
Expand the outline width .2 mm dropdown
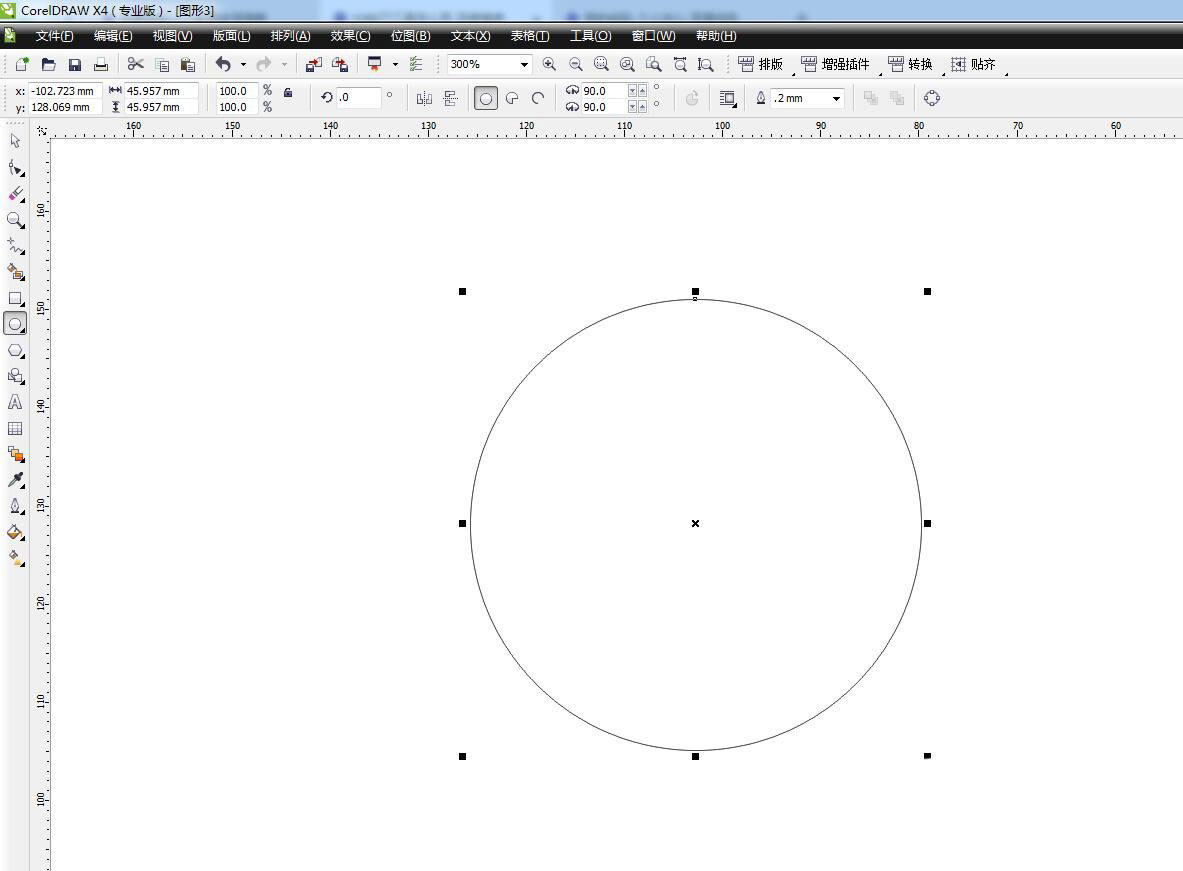pyautogui.click(x=836, y=98)
